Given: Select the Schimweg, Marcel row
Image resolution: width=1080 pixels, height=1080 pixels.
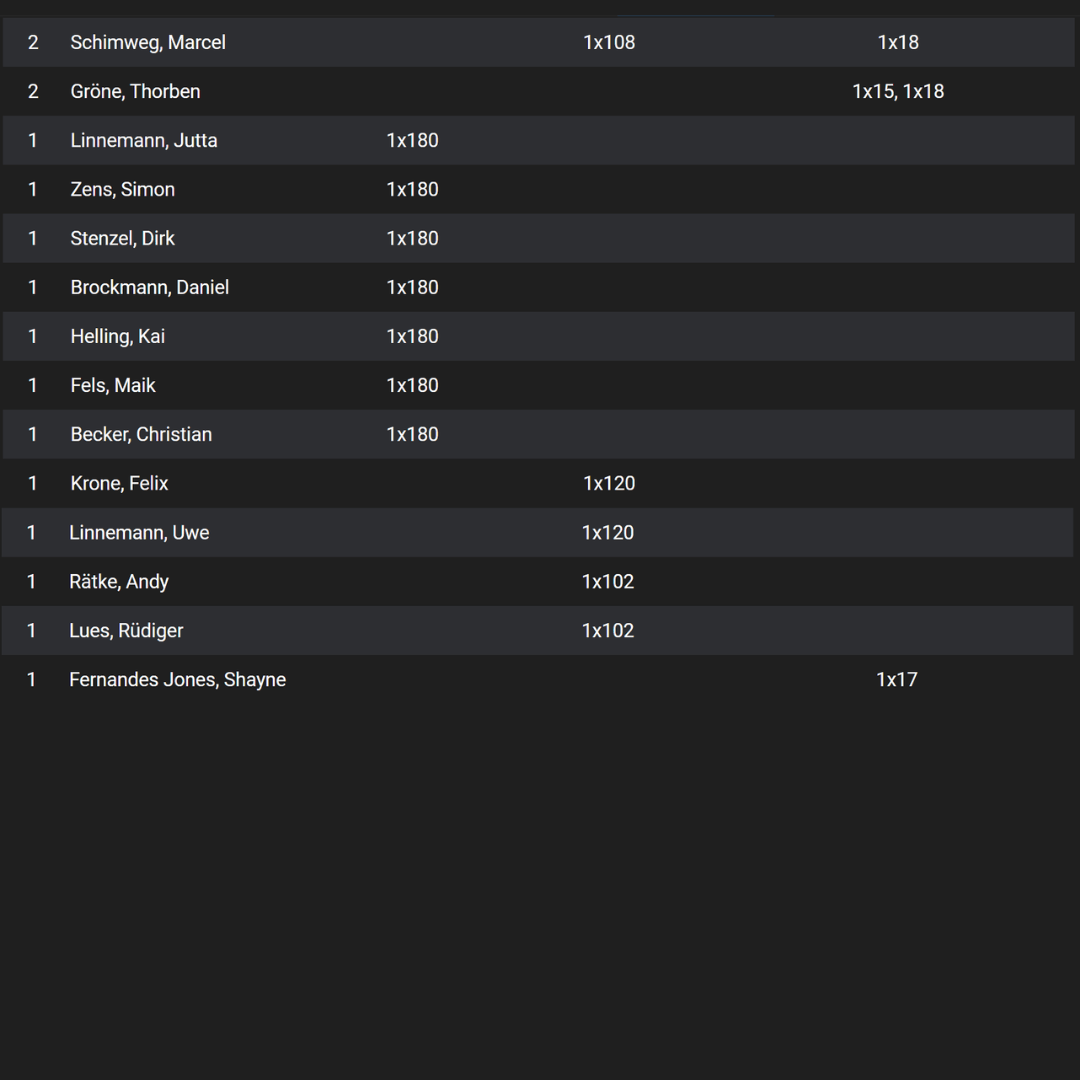Looking at the screenshot, I should [539, 43].
